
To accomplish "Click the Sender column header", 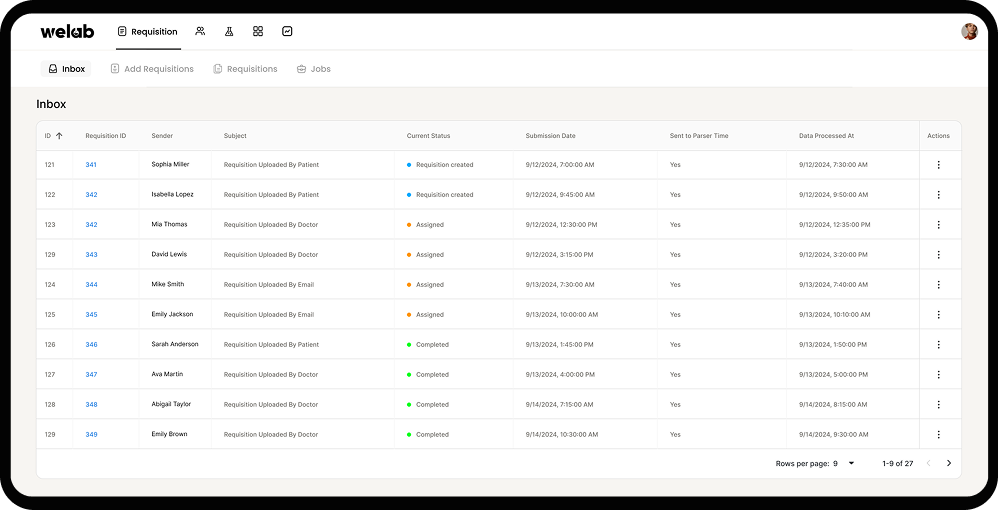I will coord(162,136).
